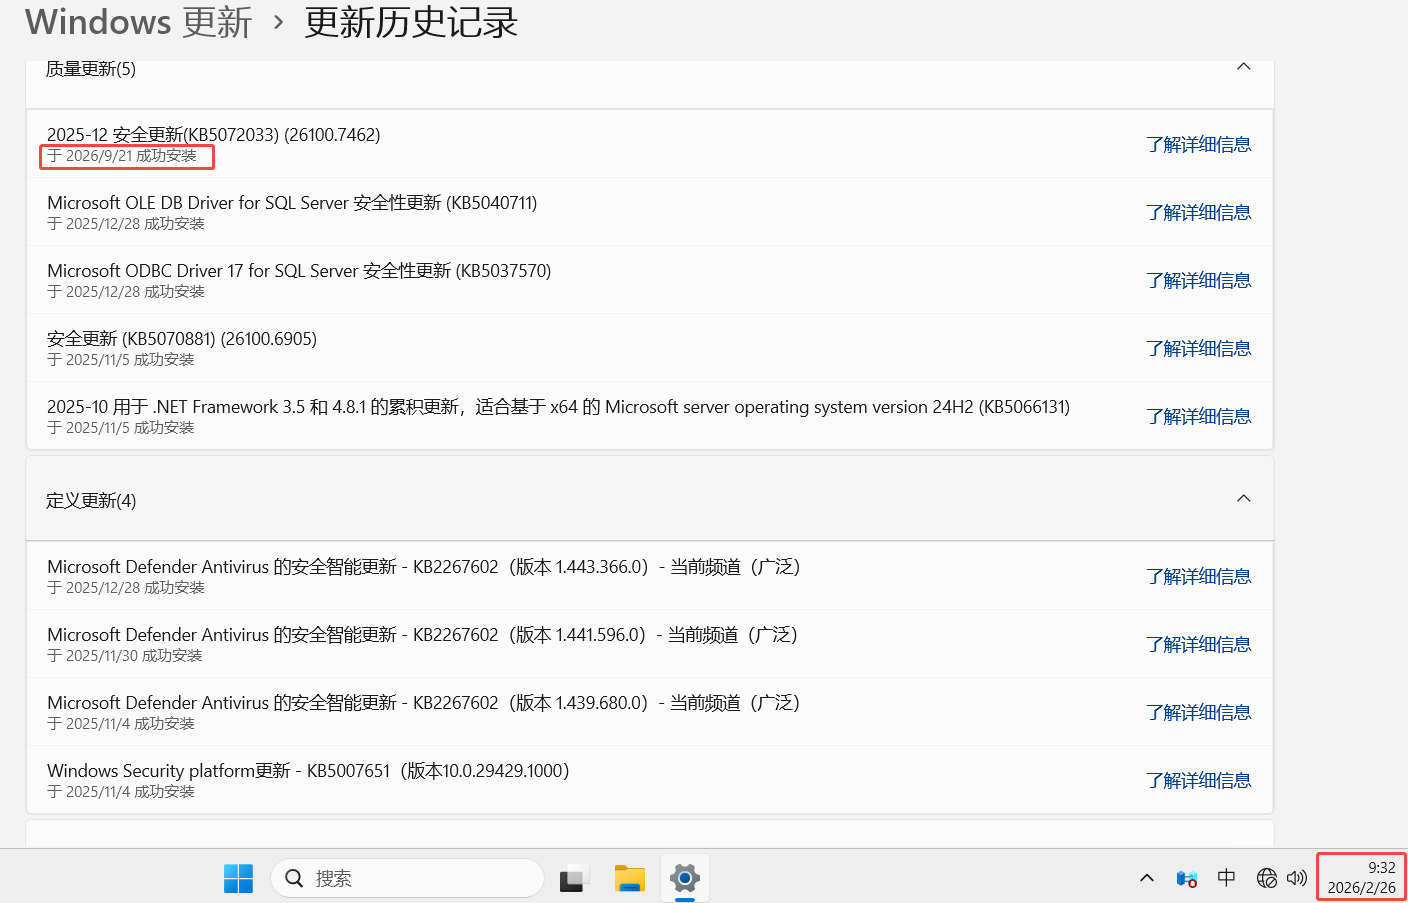Image resolution: width=1408 pixels, height=903 pixels.
Task: Click the 质量更新(5) header label
Action: (x=91, y=68)
